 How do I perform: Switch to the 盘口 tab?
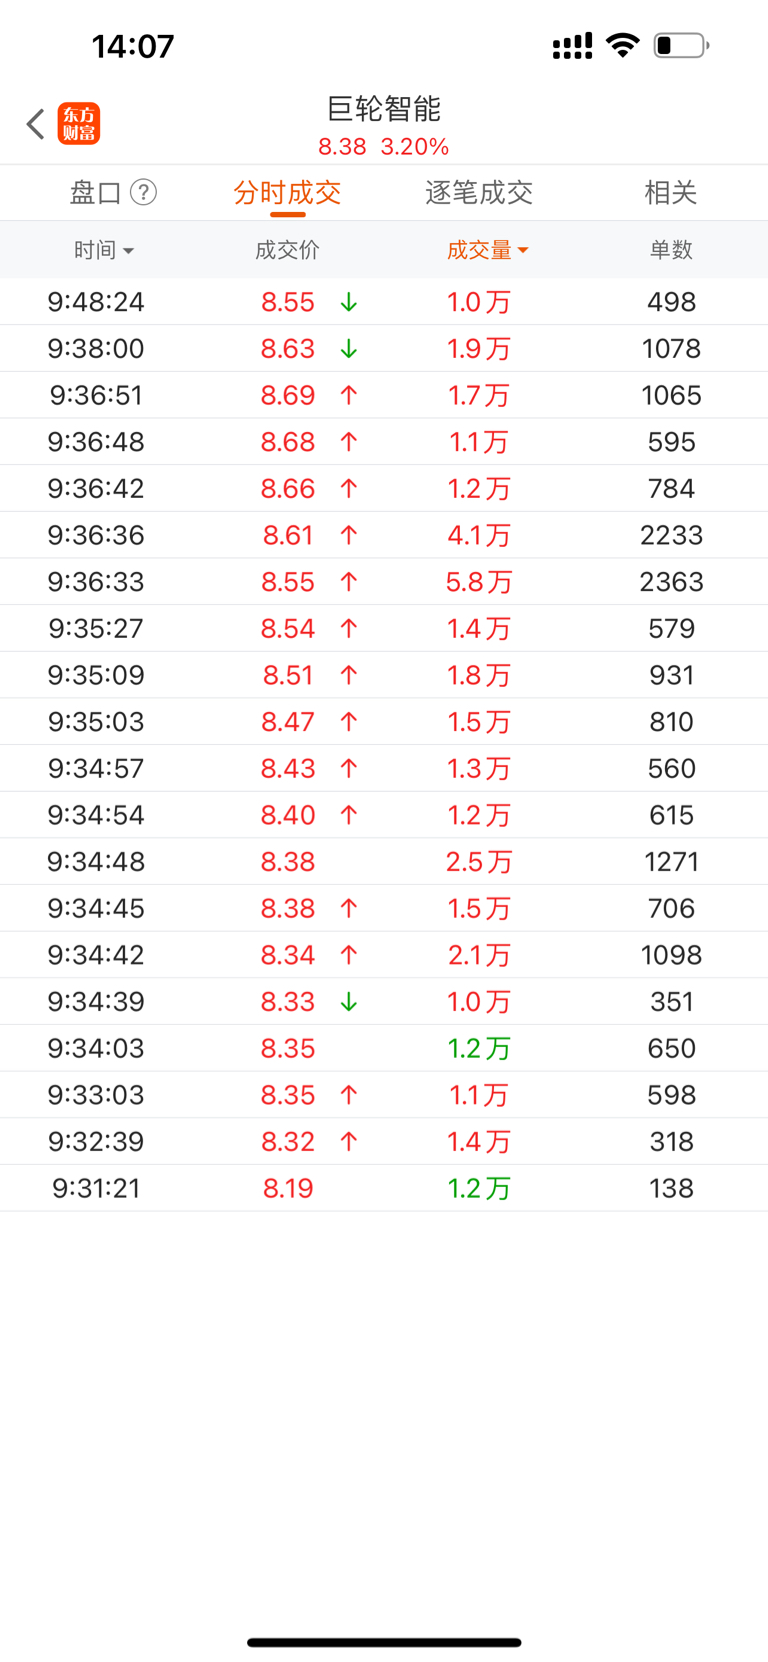coord(95,192)
